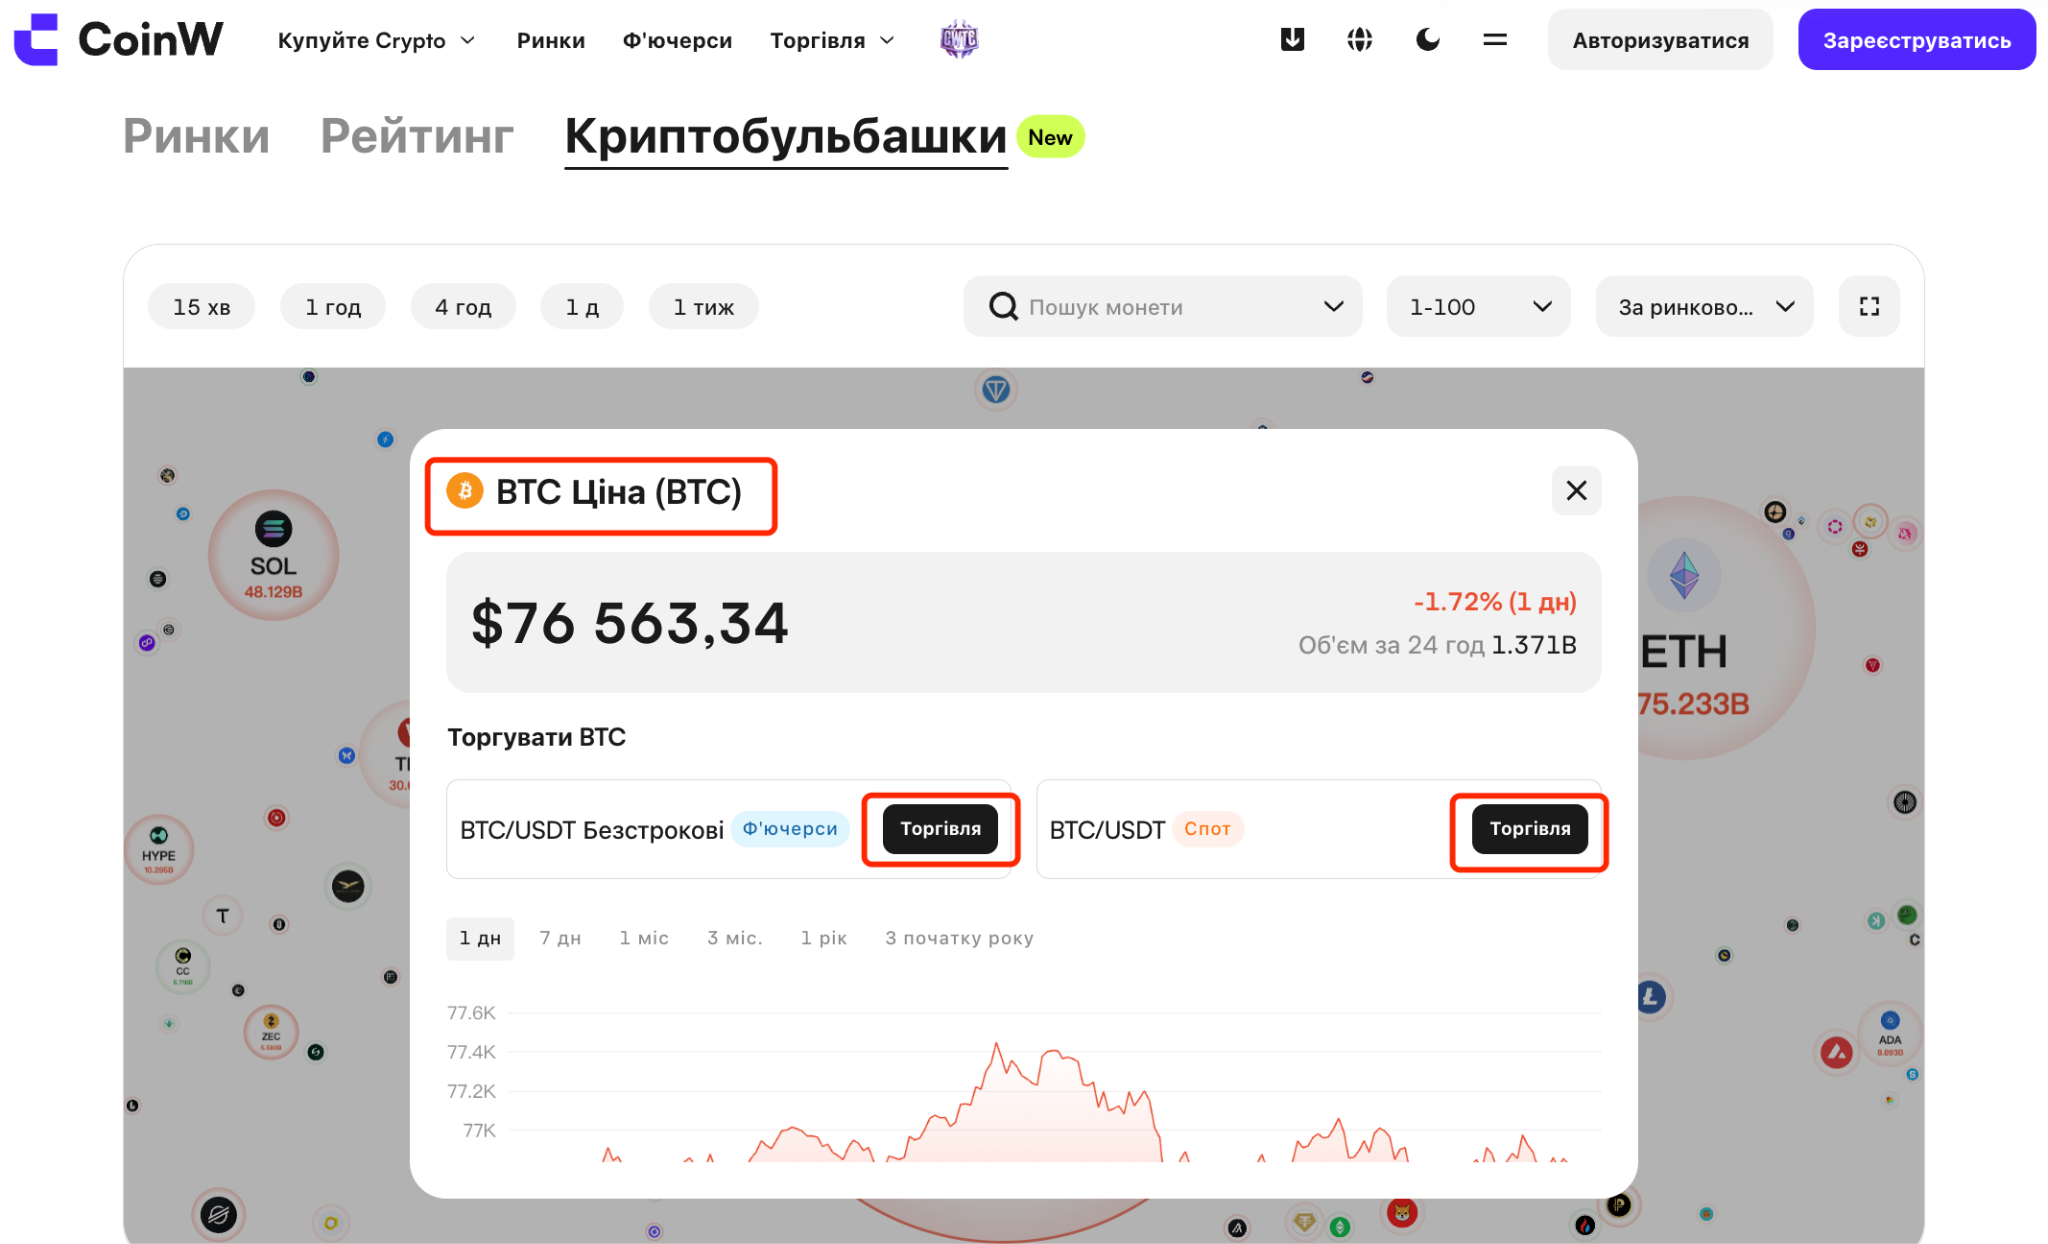Screen dimensions: 2048x1244
Task: Click the $76 563,34 price value
Action: 630,622
